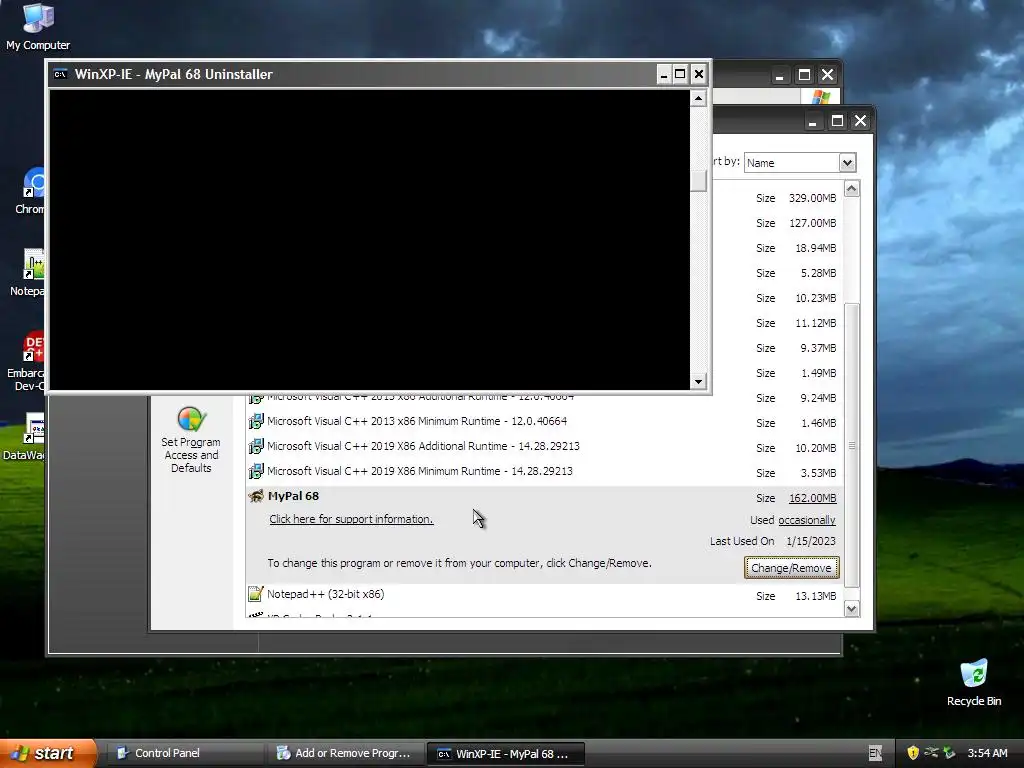This screenshot has width=1024, height=768.
Task: Click Visual C++ 2013 x86 Minimum Runtime icon
Action: 256,421
